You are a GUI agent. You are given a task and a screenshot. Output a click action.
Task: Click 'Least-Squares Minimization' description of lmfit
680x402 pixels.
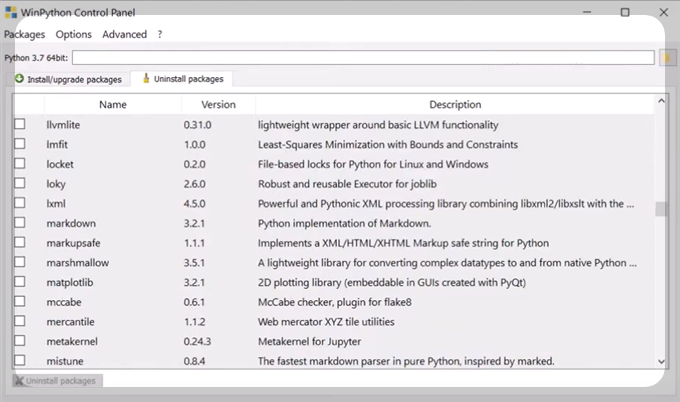coord(388,144)
